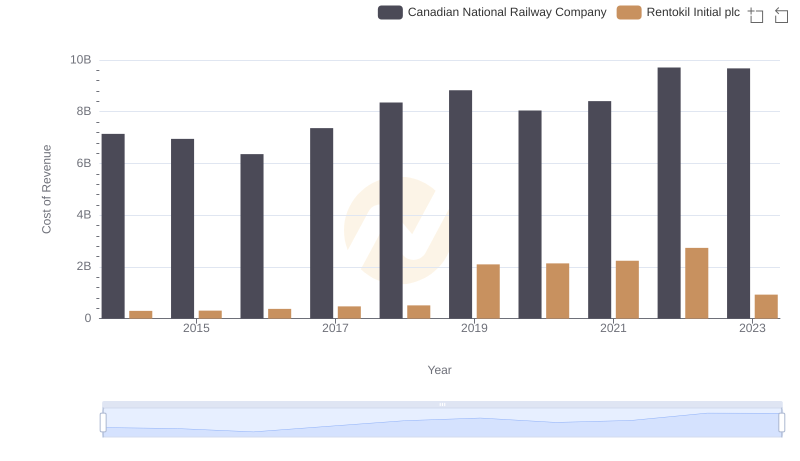The height and width of the screenshot is (461, 800).
Task: Select the 2016 Rentokil Initial bar
Action: [x=280, y=314]
